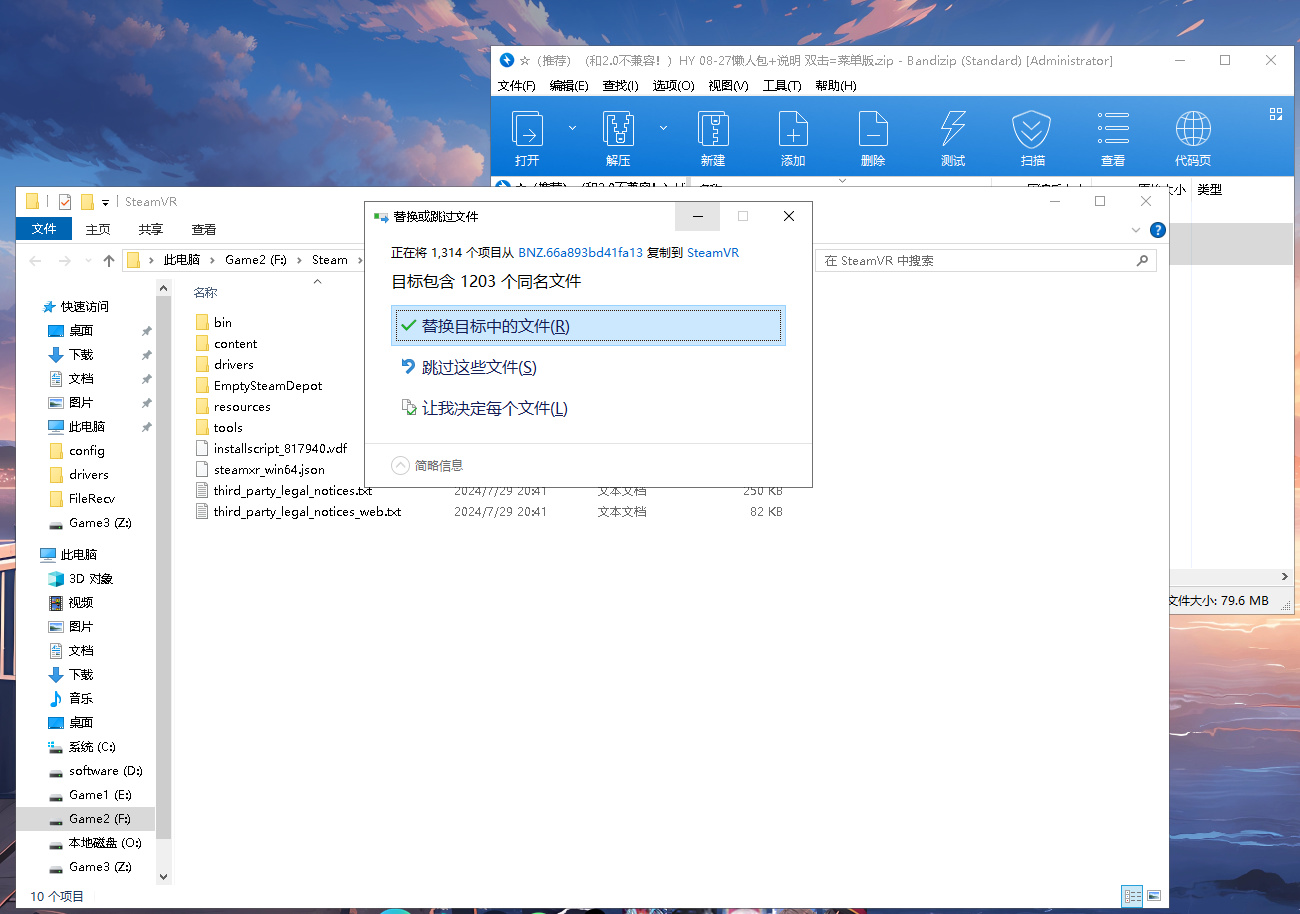The image size is (1300, 914).
Task: Choose 让我决定每个文件(L) in the dialog
Action: click(x=588, y=408)
